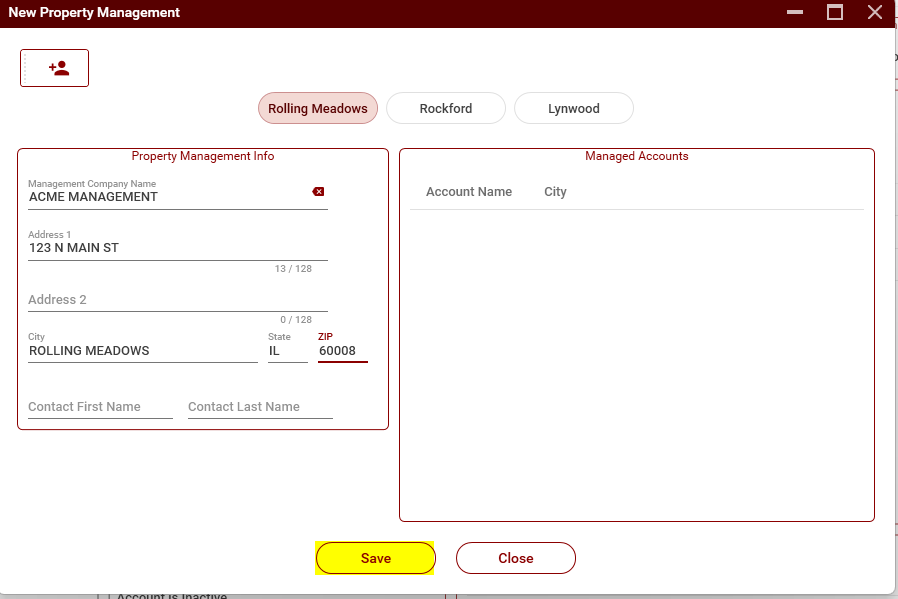
Task: Open the Lynwood tab
Action: point(573,109)
